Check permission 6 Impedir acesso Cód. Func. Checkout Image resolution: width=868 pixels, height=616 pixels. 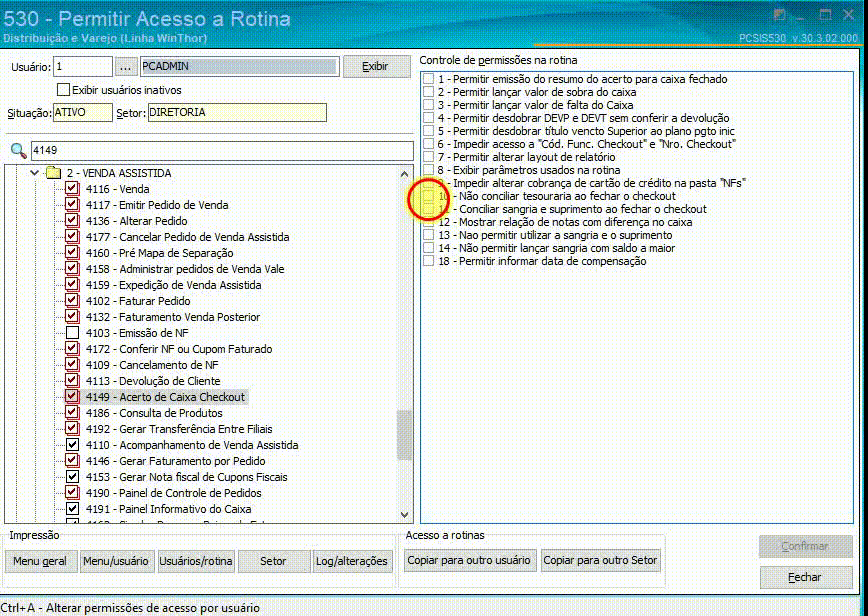tap(428, 144)
